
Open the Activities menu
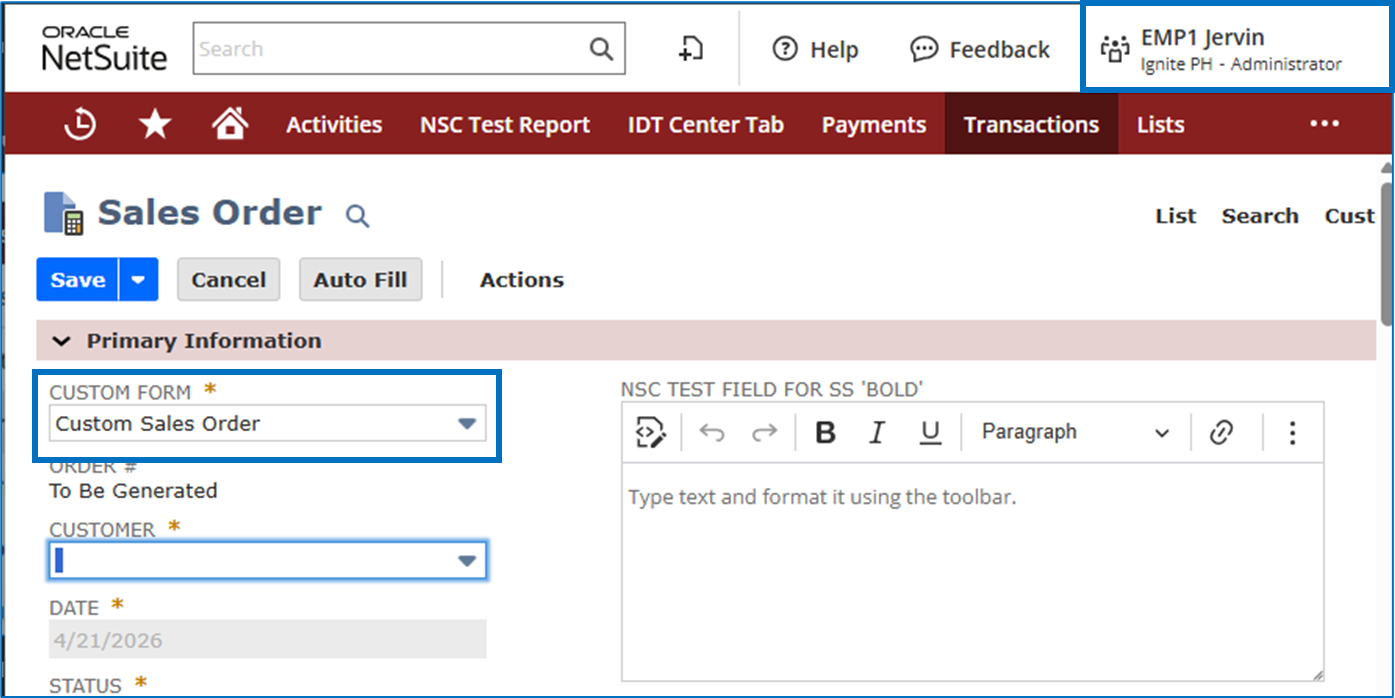334,124
